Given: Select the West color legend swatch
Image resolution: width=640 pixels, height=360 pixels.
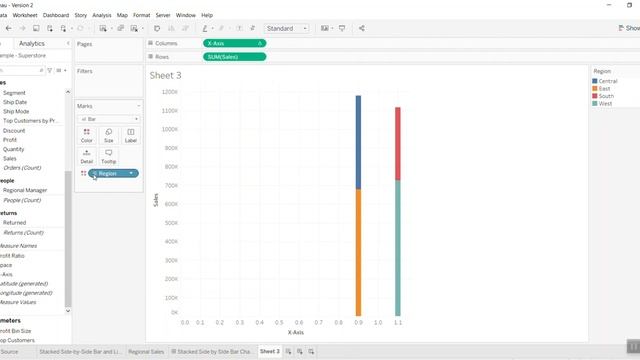Looking at the screenshot, I should [595, 104].
